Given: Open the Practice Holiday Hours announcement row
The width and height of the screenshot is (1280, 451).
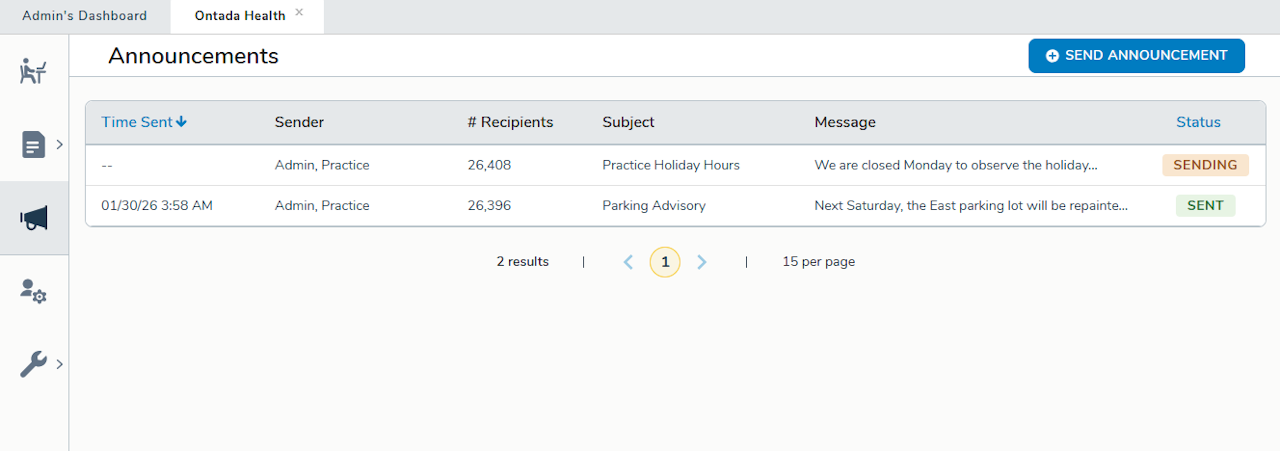Looking at the screenshot, I should (670, 165).
